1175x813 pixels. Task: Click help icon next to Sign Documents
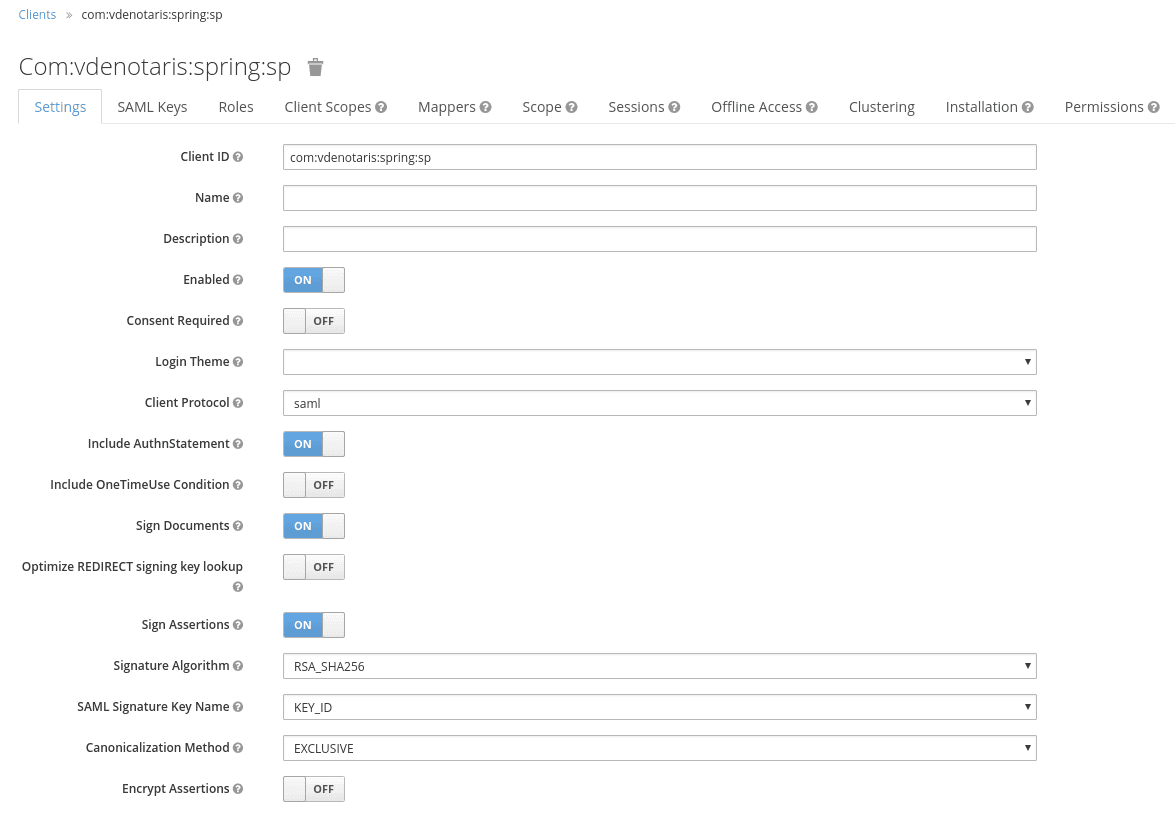tap(238, 526)
